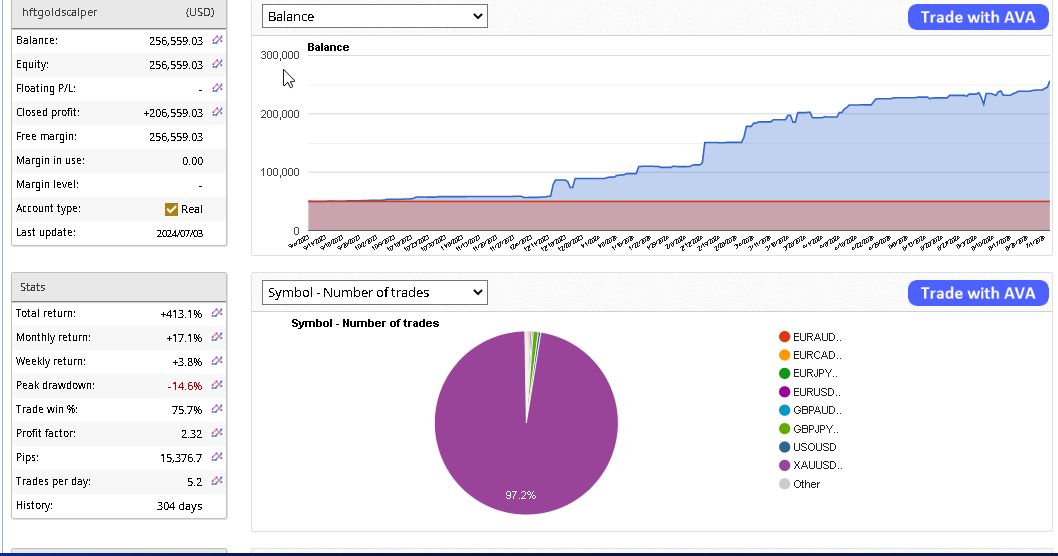Click chart icon next to Balance value
This screenshot has width=1058, height=556.
(x=217, y=40)
